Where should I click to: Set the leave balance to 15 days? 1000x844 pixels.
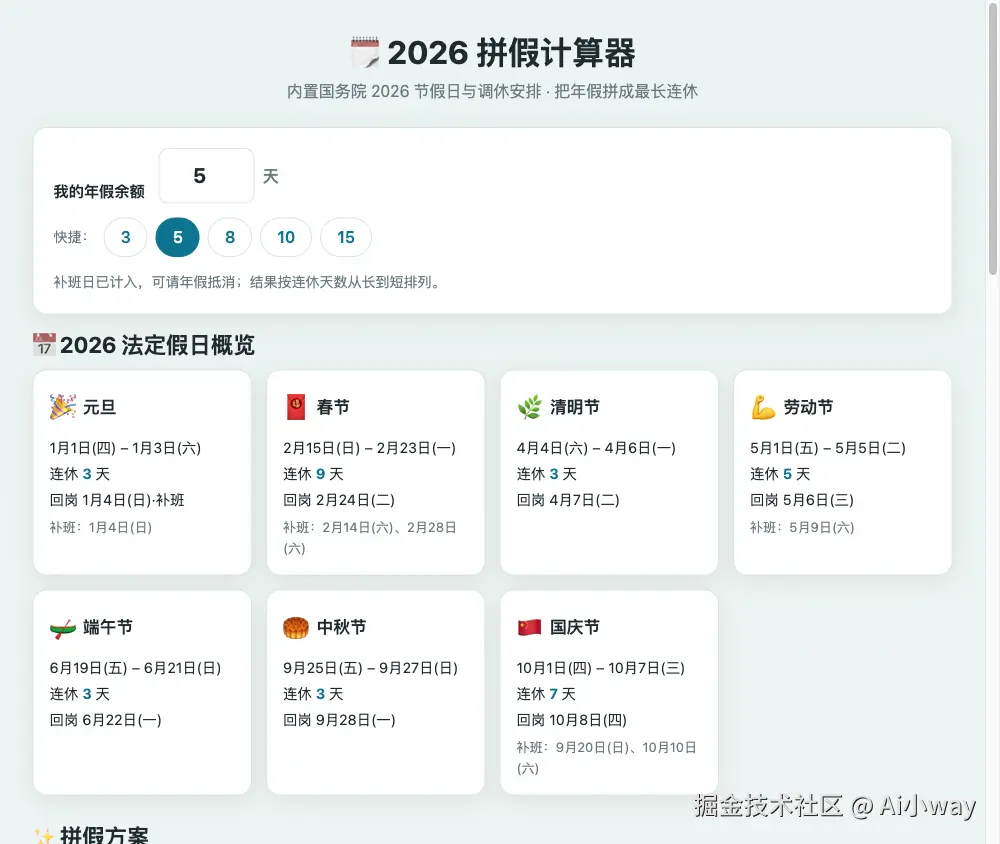point(346,237)
